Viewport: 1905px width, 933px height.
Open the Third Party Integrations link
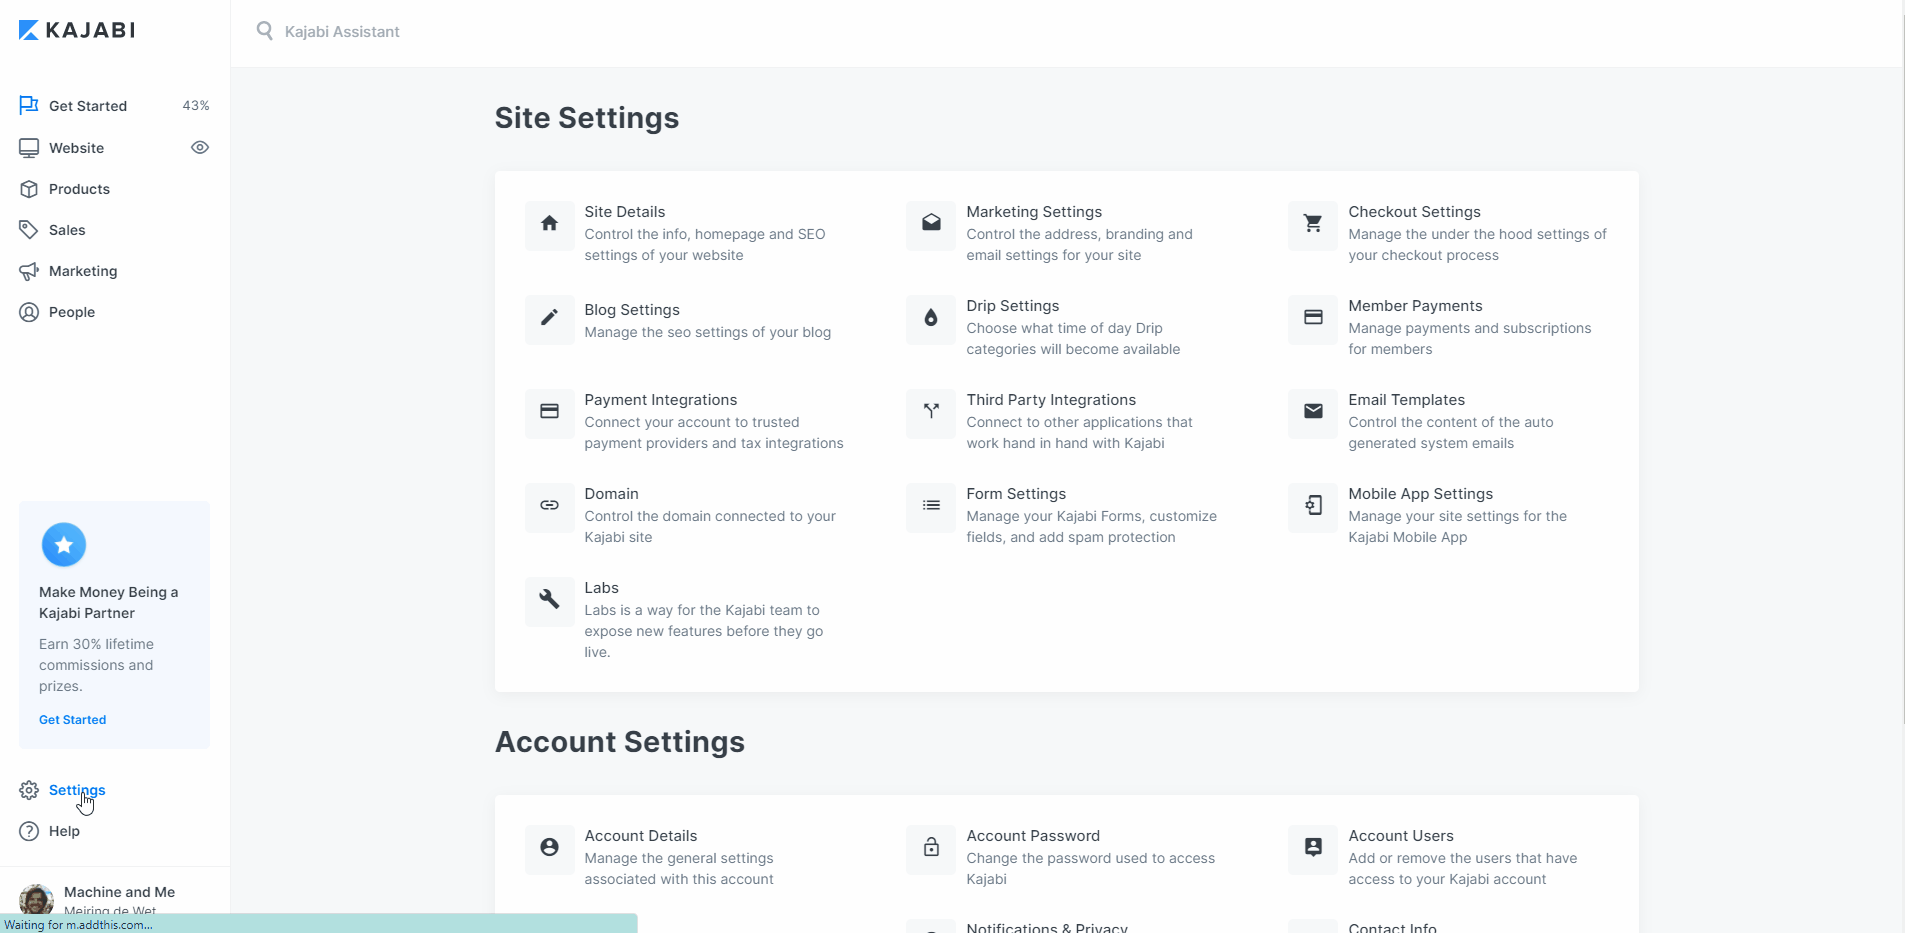[x=1051, y=400]
